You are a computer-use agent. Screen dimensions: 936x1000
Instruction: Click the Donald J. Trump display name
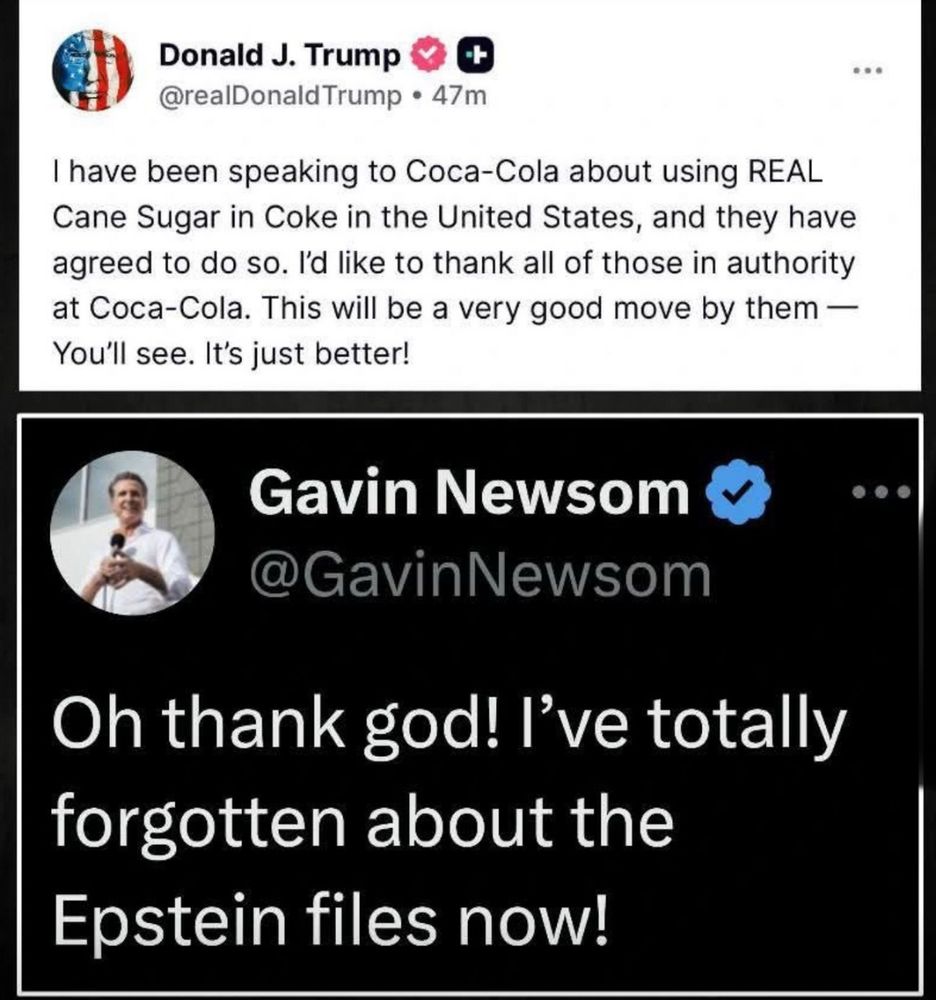tap(279, 55)
